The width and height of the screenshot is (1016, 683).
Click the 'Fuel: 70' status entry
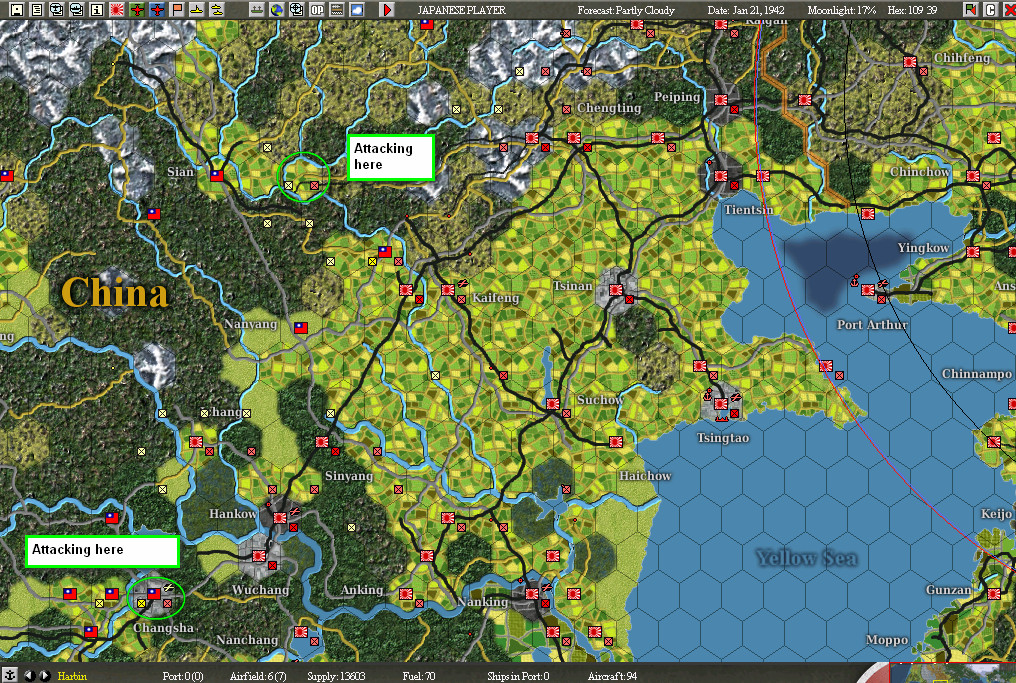pos(419,677)
